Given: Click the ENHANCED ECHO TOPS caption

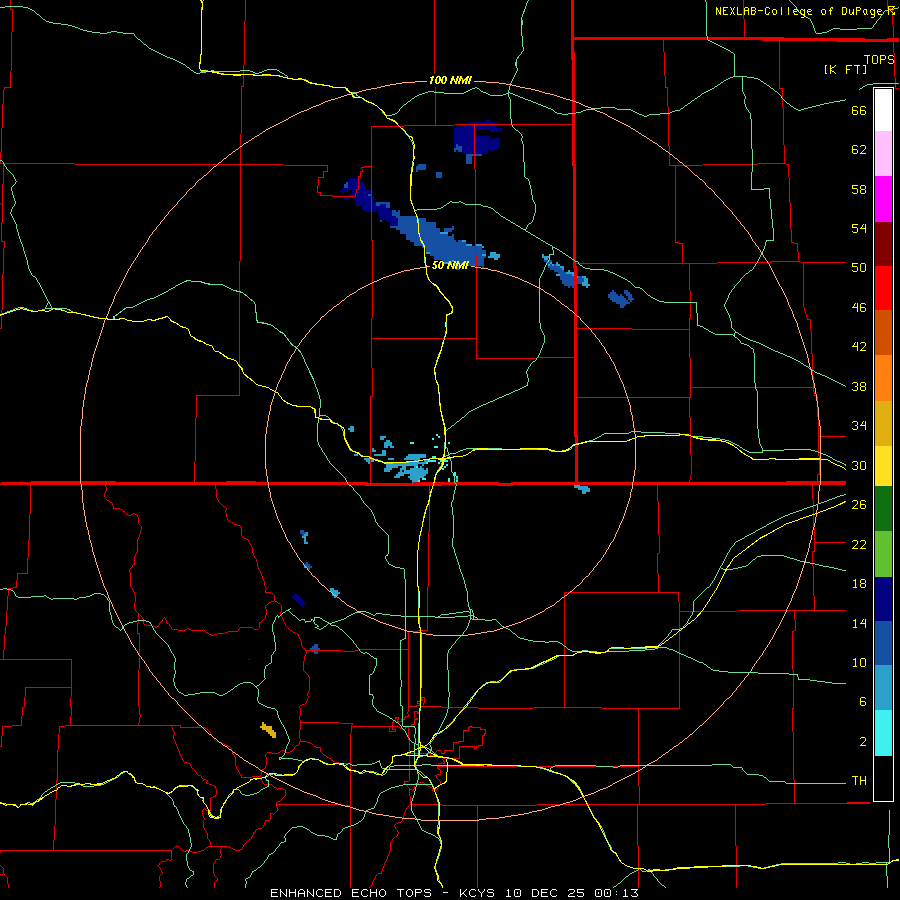Looking at the screenshot, I should click(x=351, y=893).
